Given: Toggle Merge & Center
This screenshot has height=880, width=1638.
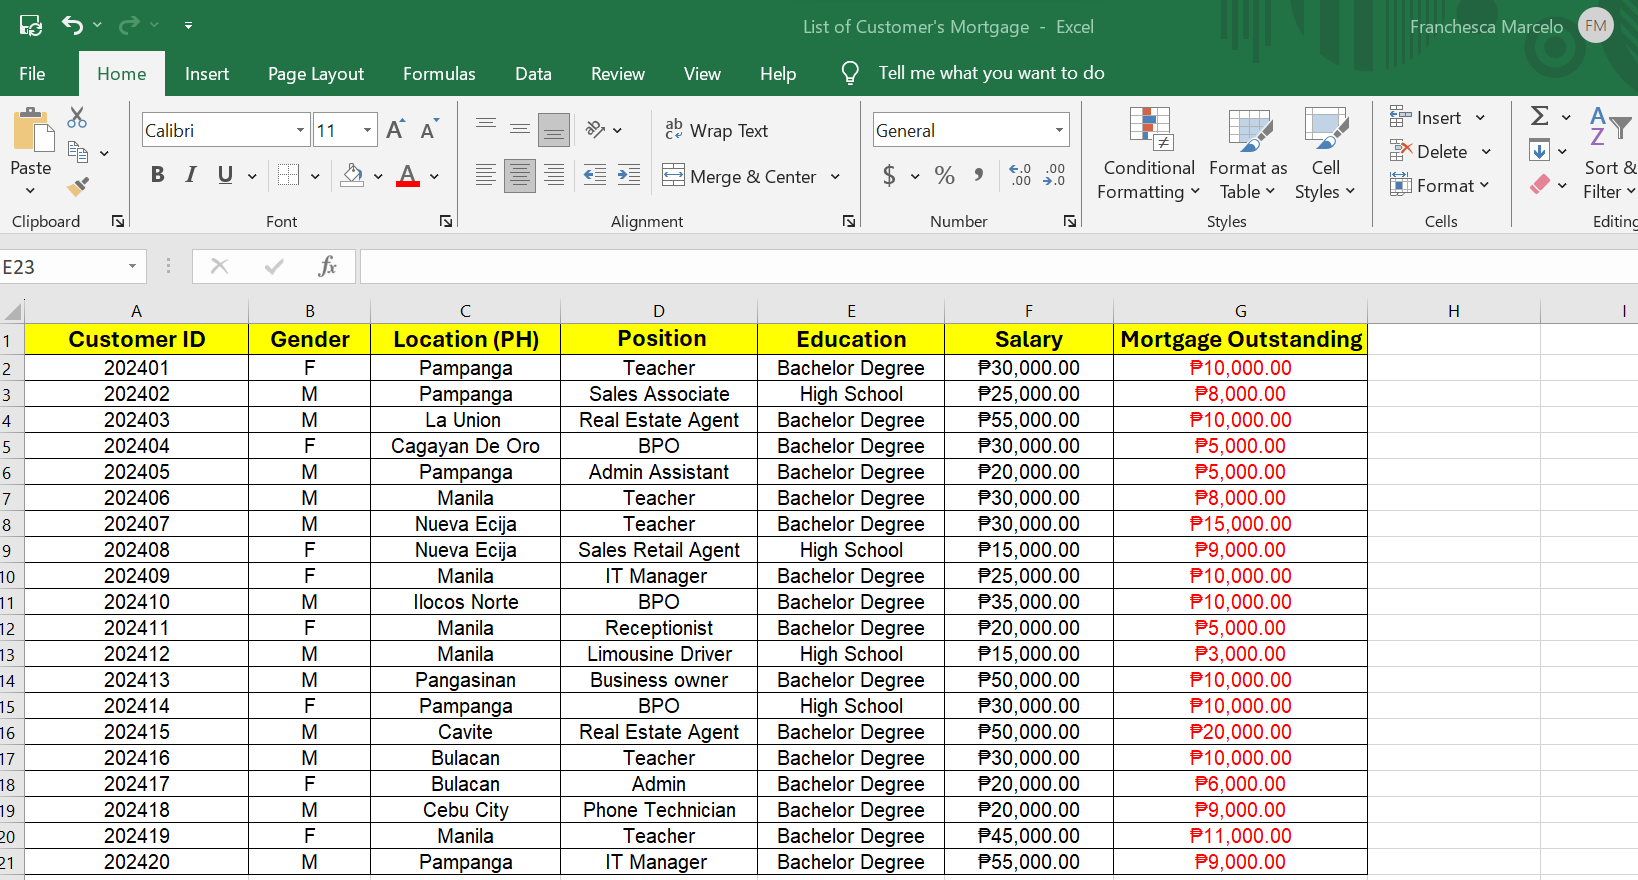Looking at the screenshot, I should click(740, 176).
